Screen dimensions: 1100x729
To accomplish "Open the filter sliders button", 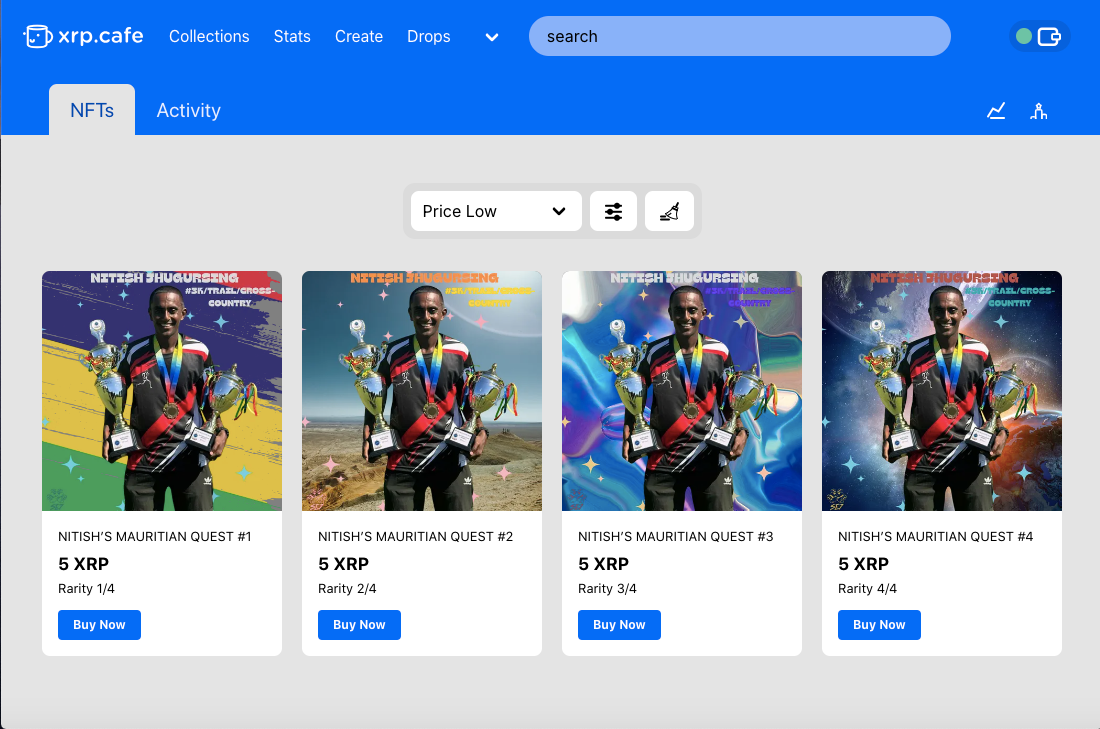I will (613, 211).
